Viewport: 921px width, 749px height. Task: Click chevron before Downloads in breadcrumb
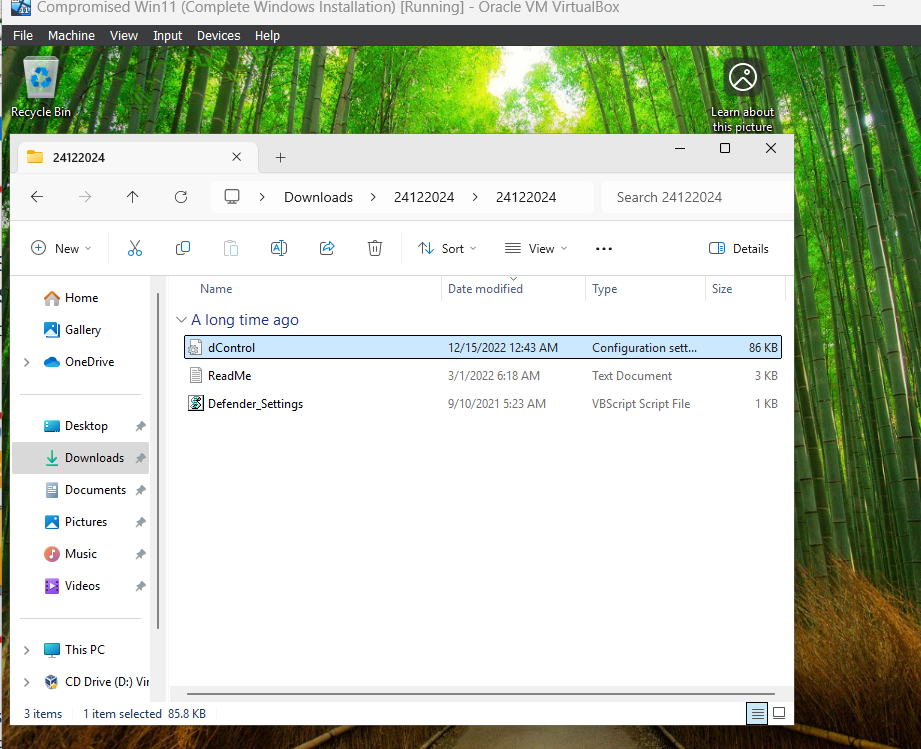pos(262,197)
